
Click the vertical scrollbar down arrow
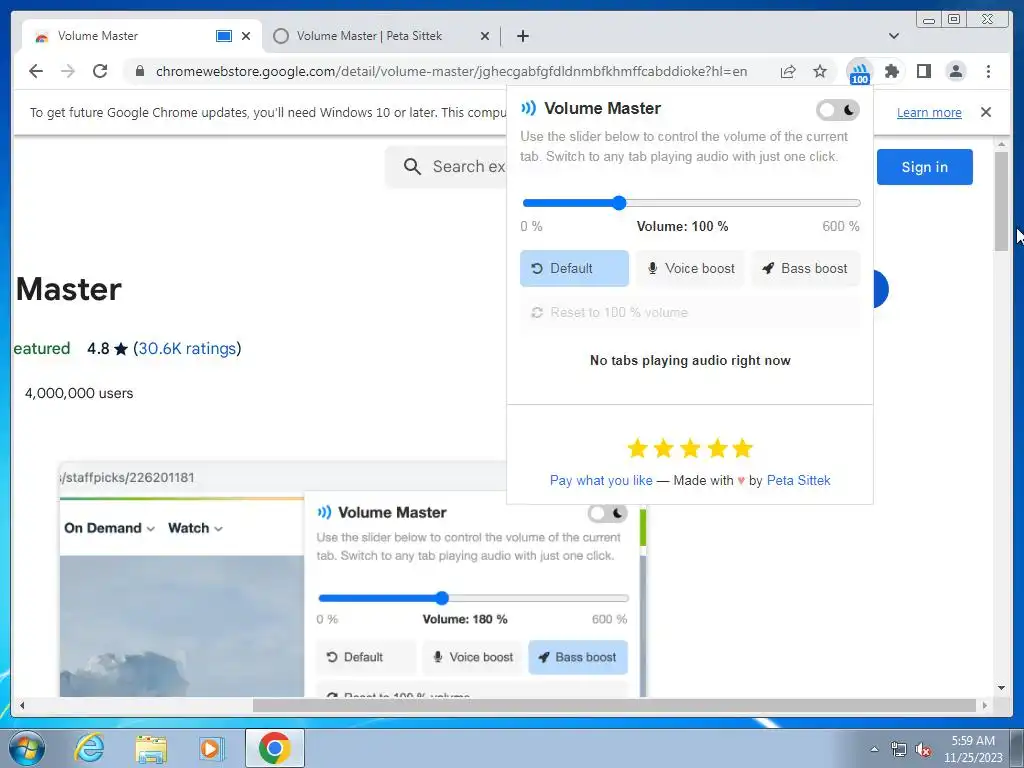(1001, 688)
